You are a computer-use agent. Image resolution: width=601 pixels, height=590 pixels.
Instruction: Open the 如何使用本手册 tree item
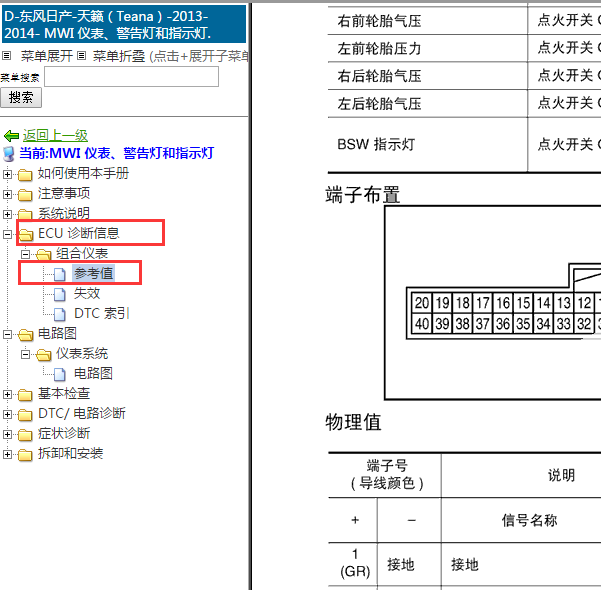[83, 174]
